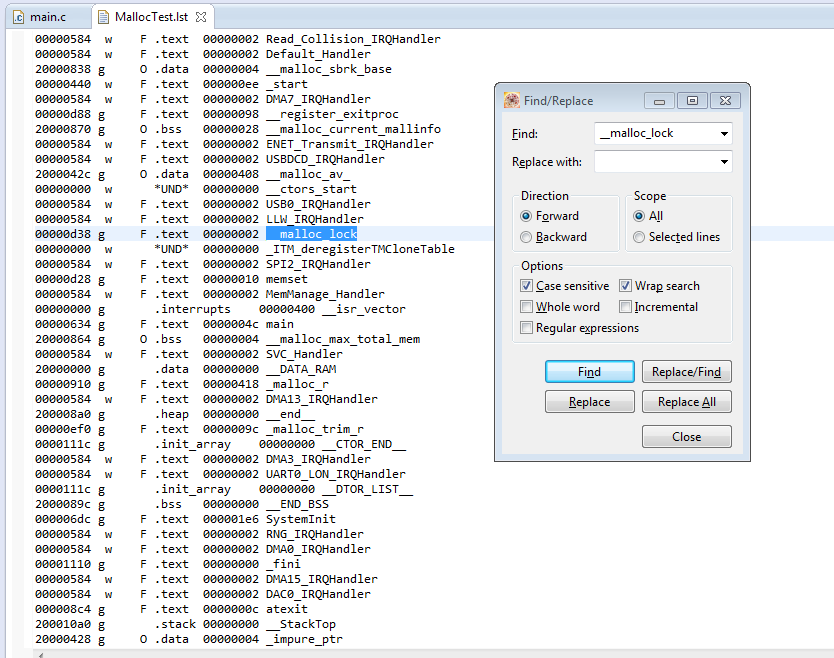This screenshot has height=658, width=834.
Task: Click the USB0_IRQHandler symbol text
Action: [x=318, y=204]
